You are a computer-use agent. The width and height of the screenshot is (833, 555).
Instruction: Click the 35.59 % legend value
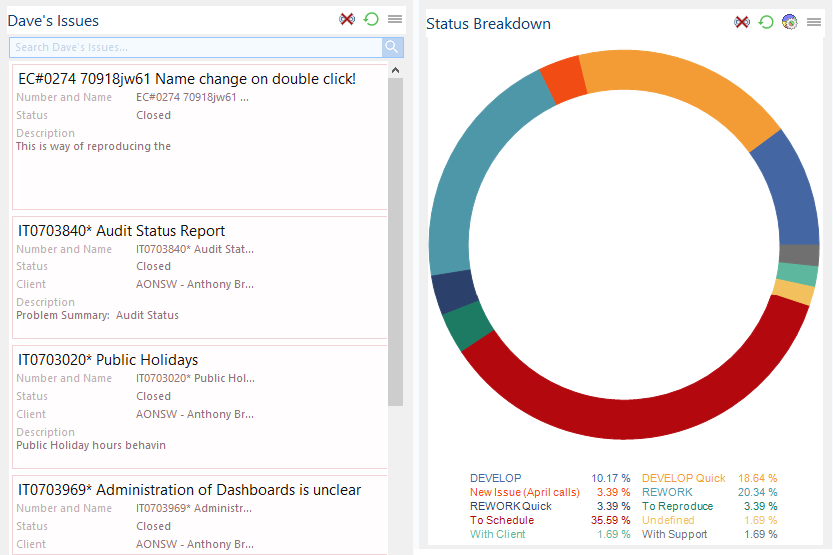pyautogui.click(x=610, y=520)
